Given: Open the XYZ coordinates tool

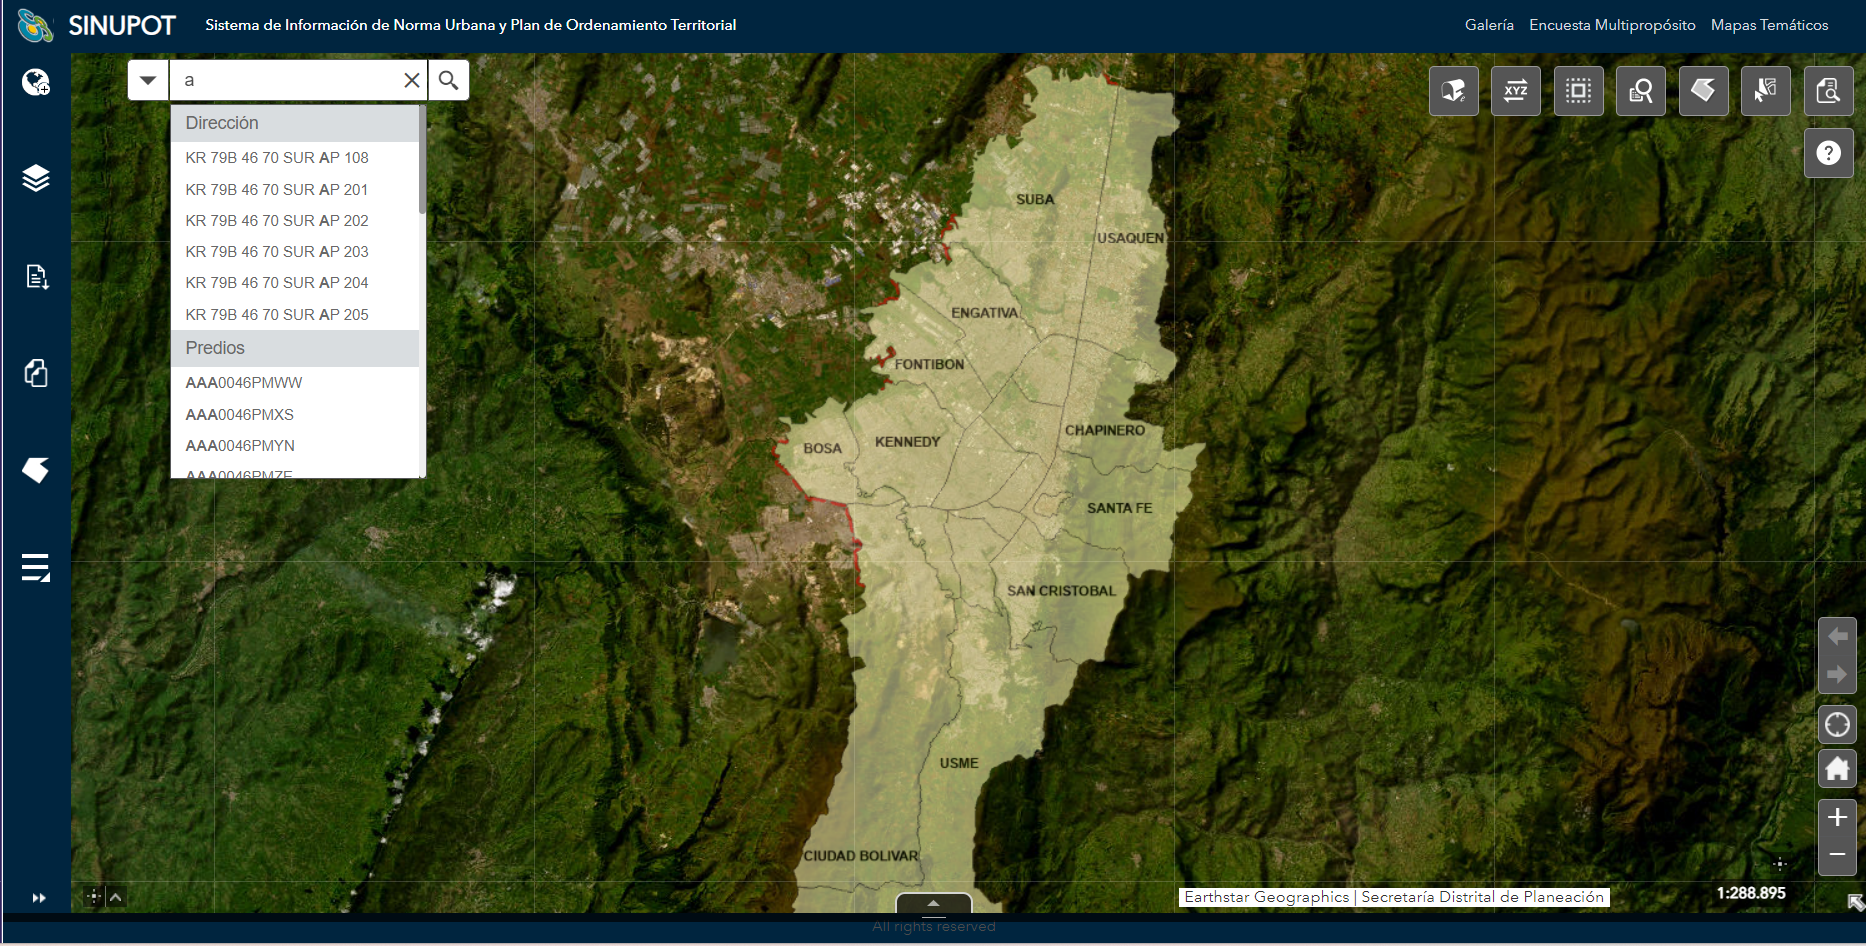Looking at the screenshot, I should tap(1516, 91).
